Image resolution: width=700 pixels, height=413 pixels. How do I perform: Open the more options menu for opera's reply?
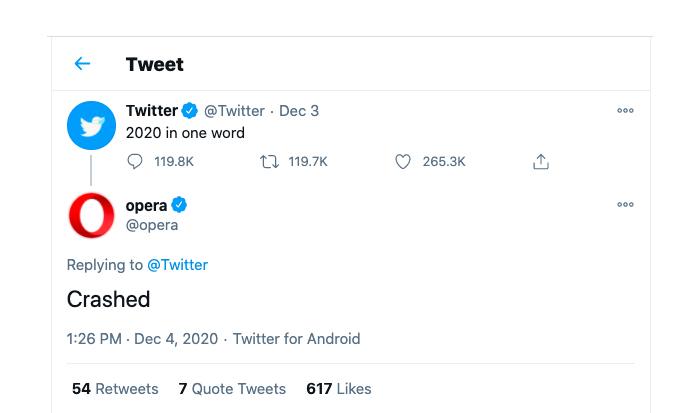(625, 204)
